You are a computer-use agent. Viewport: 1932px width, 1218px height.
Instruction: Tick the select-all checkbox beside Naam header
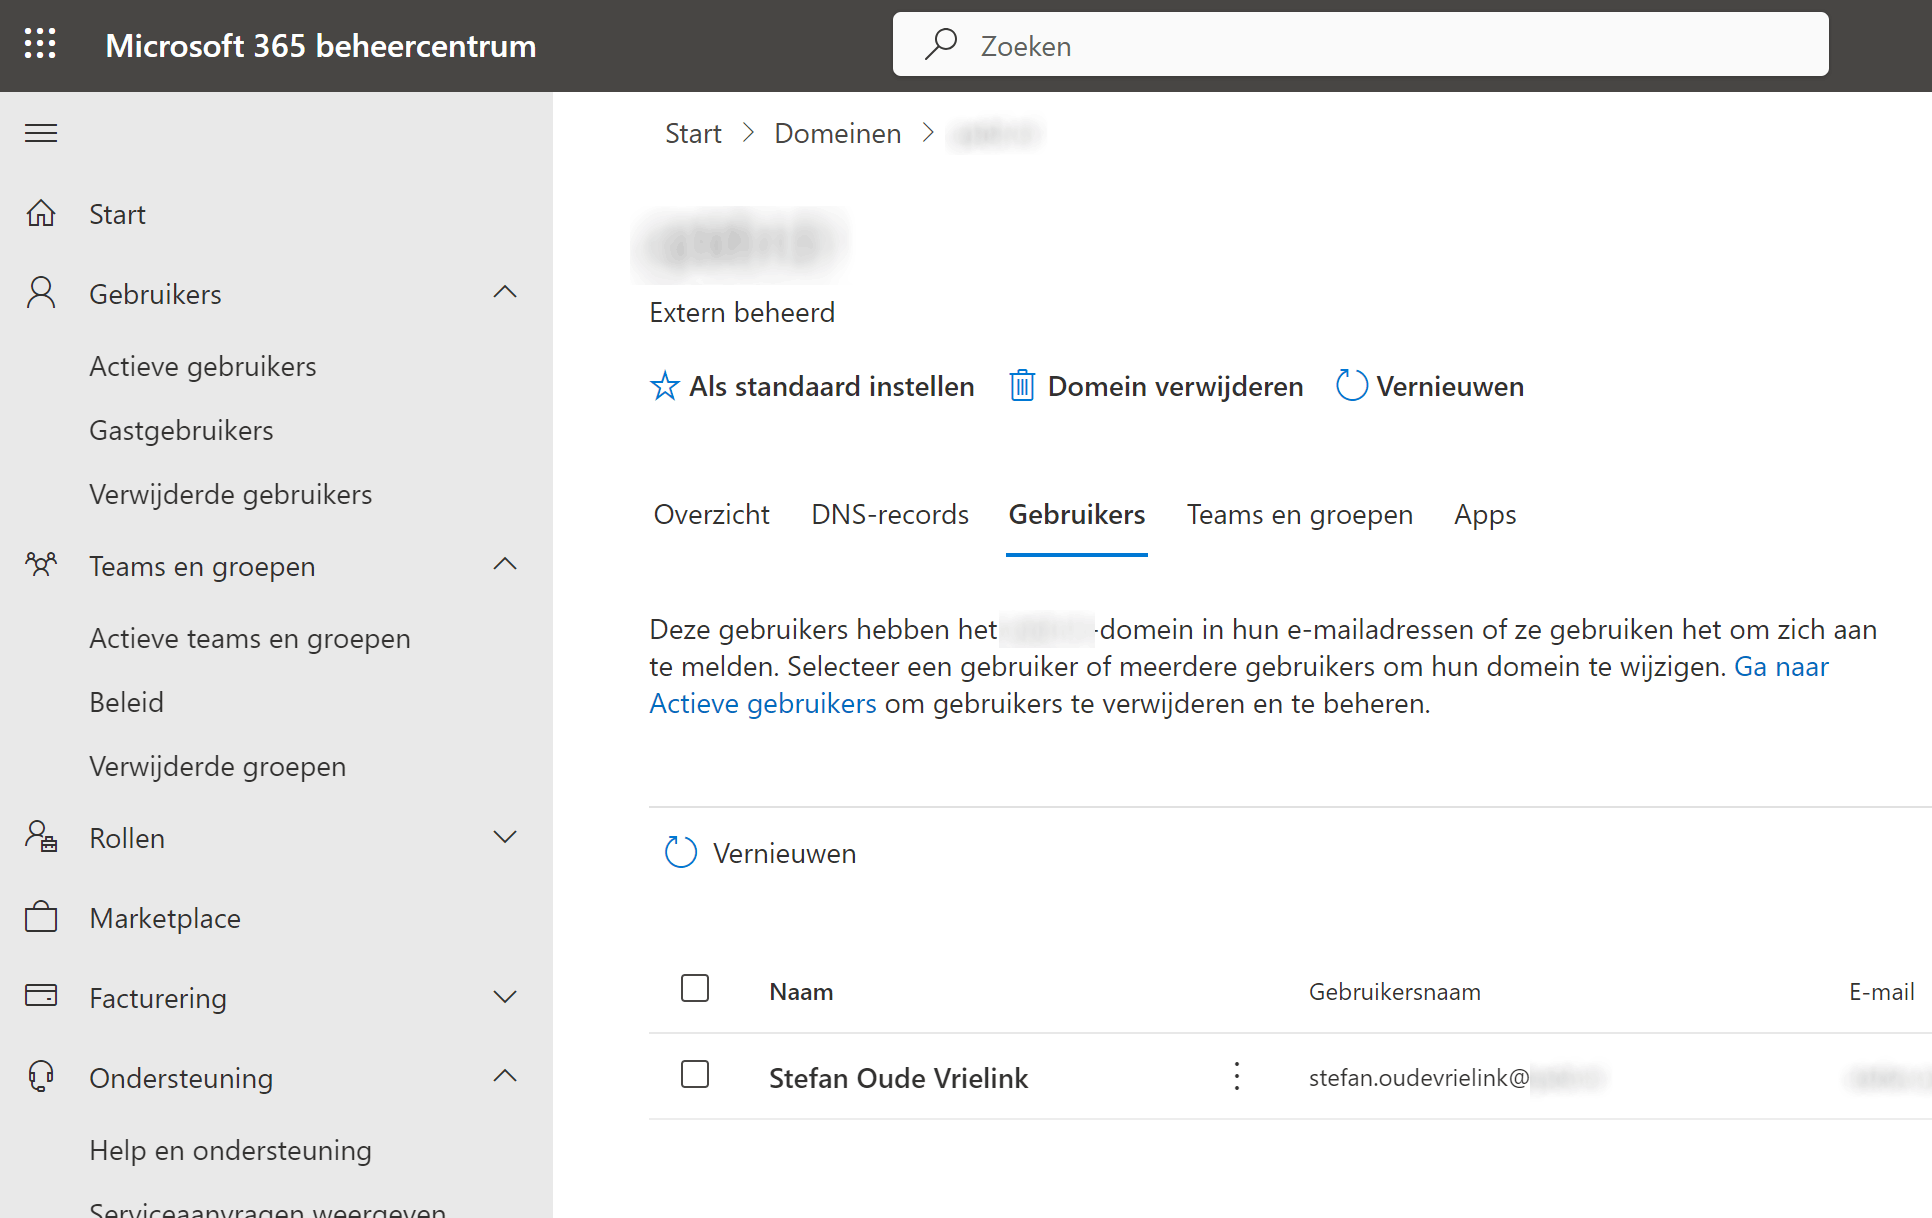point(694,989)
